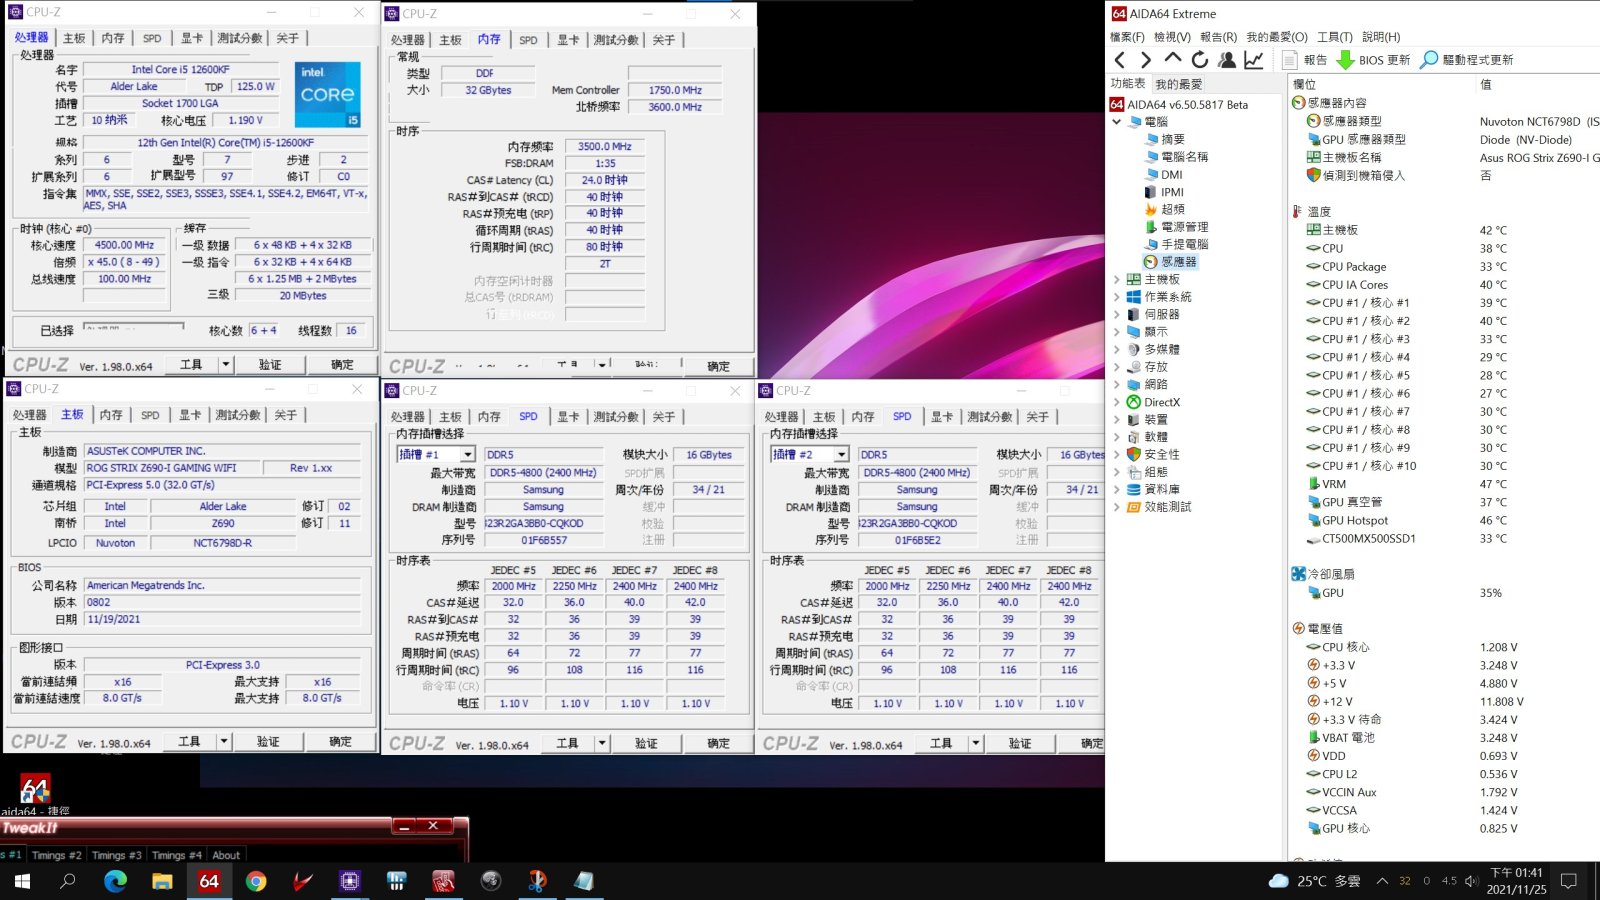Select 手提電腦 in the AIDA64 tree
Screen dimensions: 1600x900
(1184, 244)
